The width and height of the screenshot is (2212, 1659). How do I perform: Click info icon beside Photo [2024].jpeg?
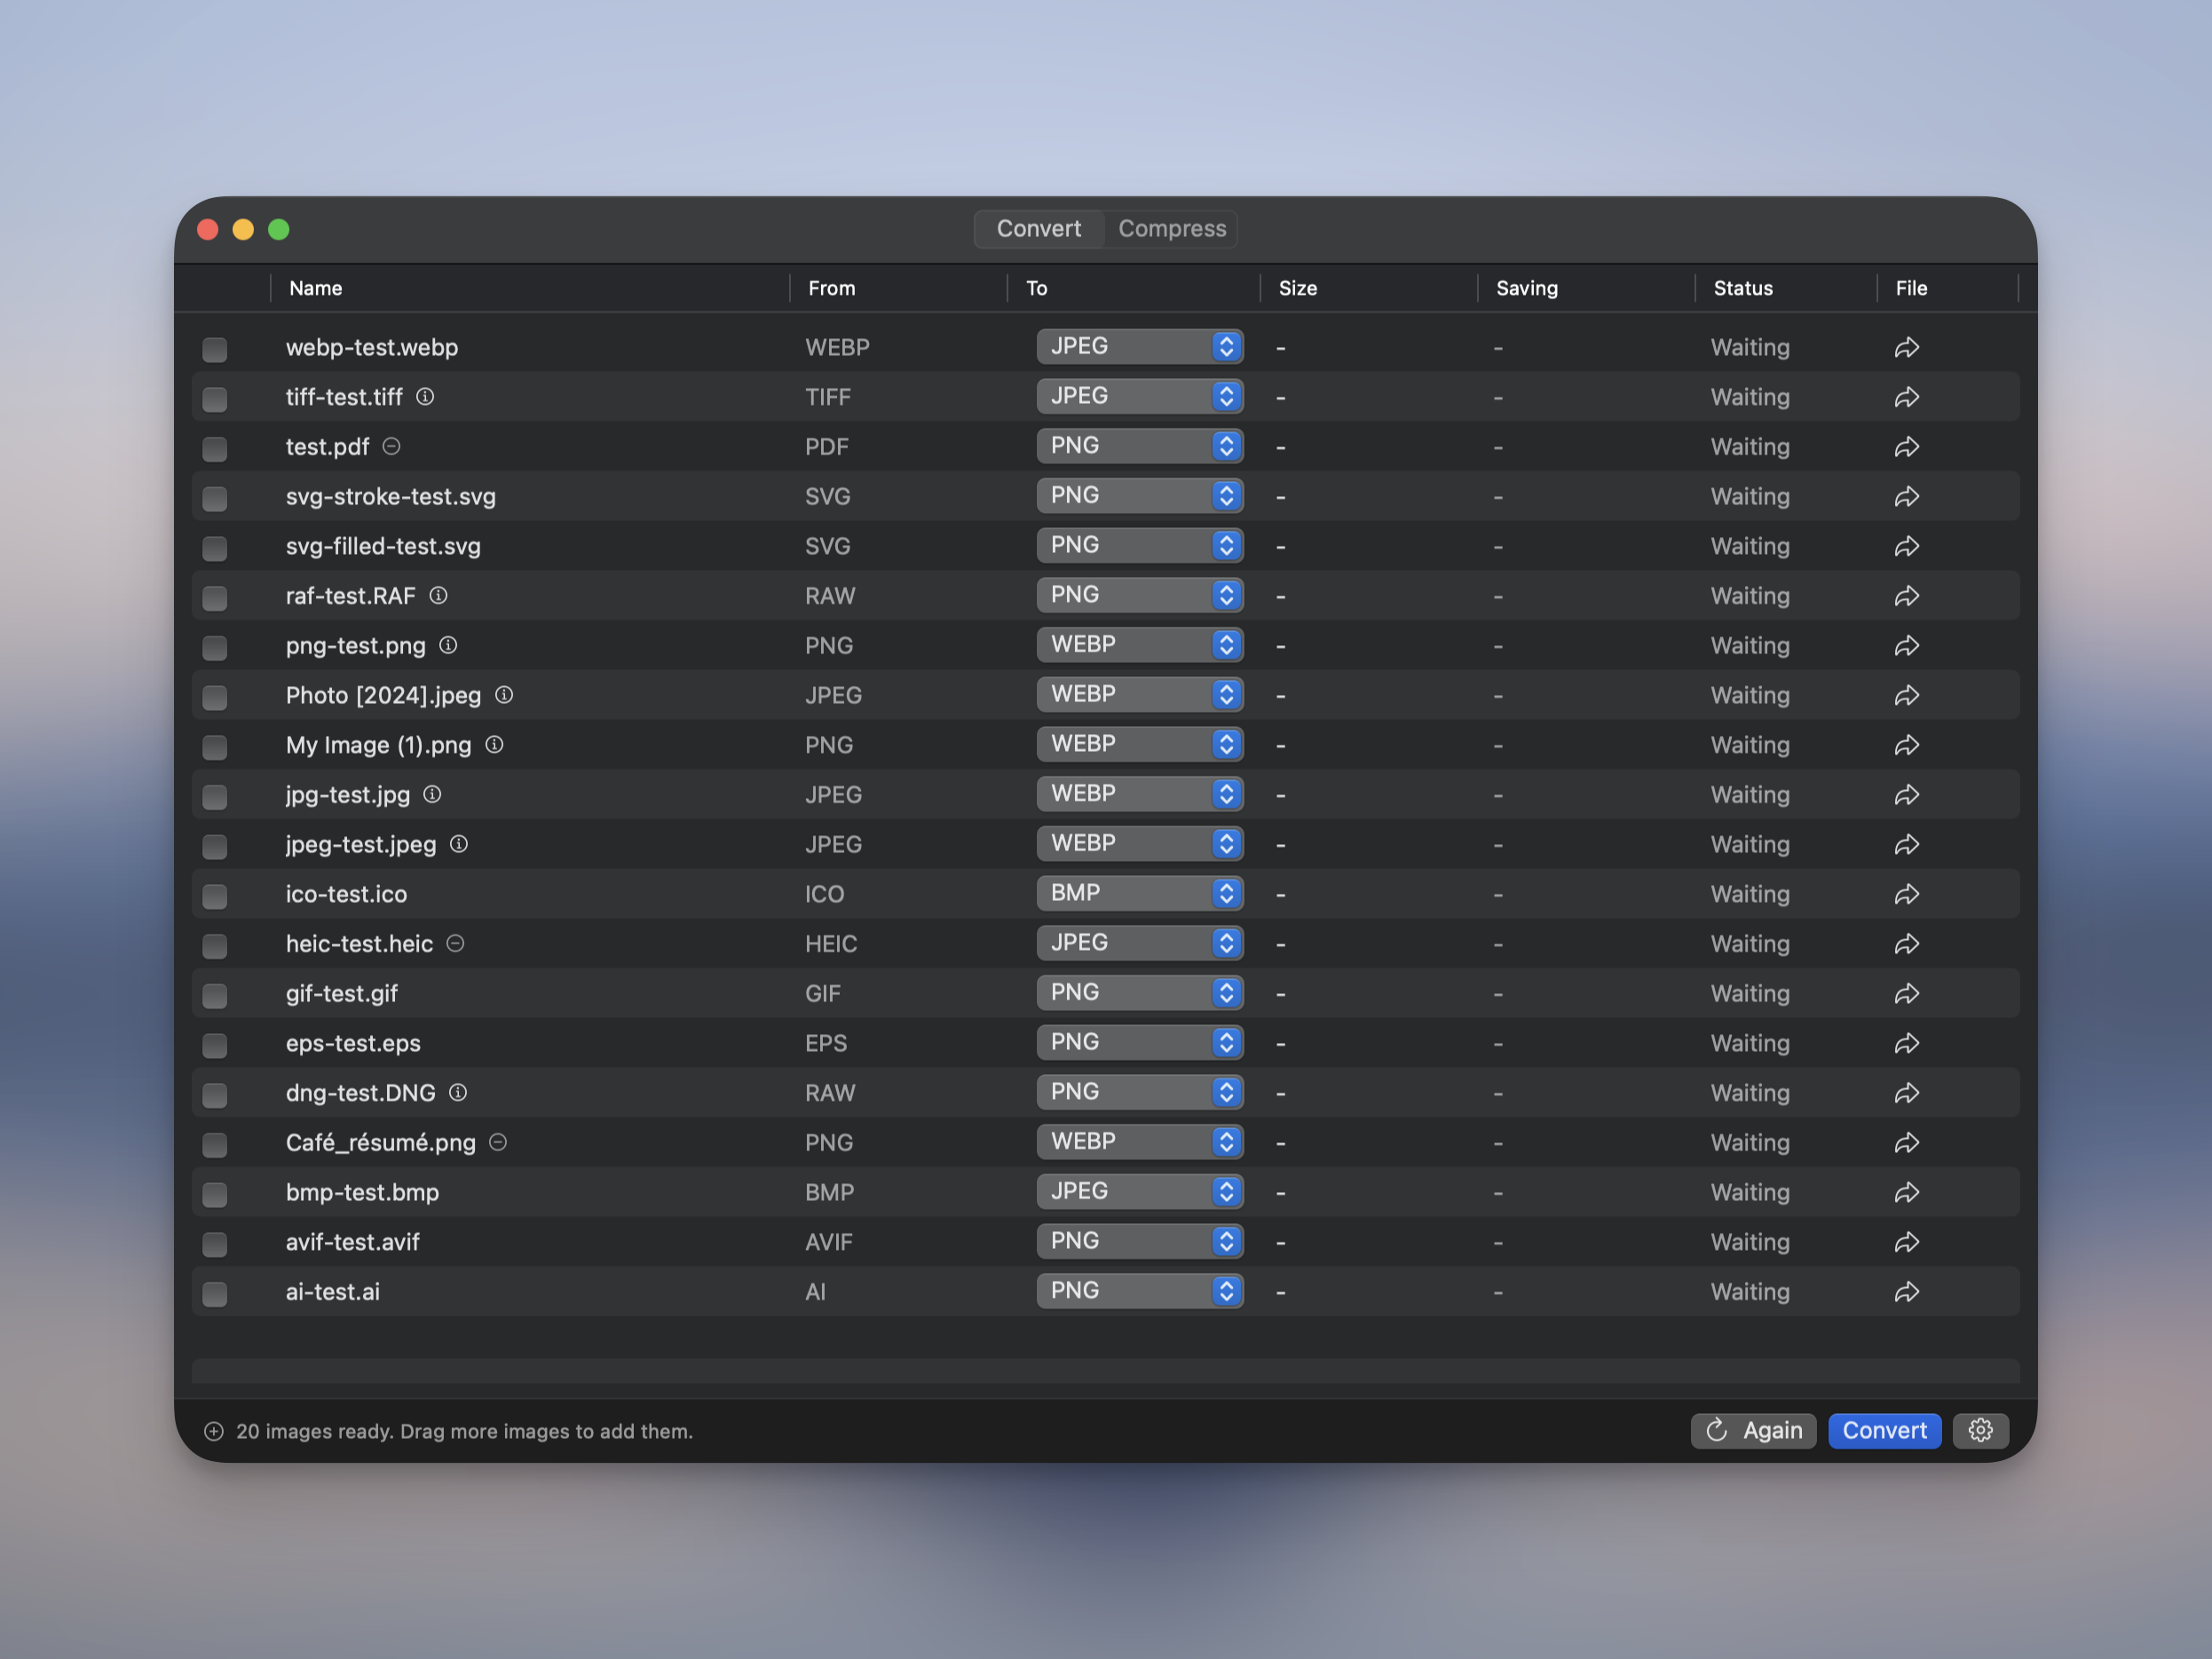click(x=504, y=695)
